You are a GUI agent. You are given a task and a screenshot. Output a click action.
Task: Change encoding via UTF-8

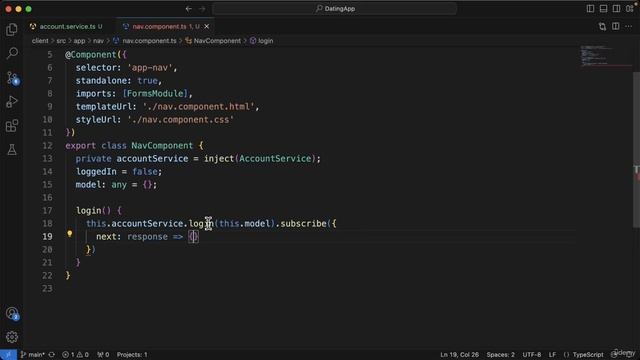(x=532, y=355)
